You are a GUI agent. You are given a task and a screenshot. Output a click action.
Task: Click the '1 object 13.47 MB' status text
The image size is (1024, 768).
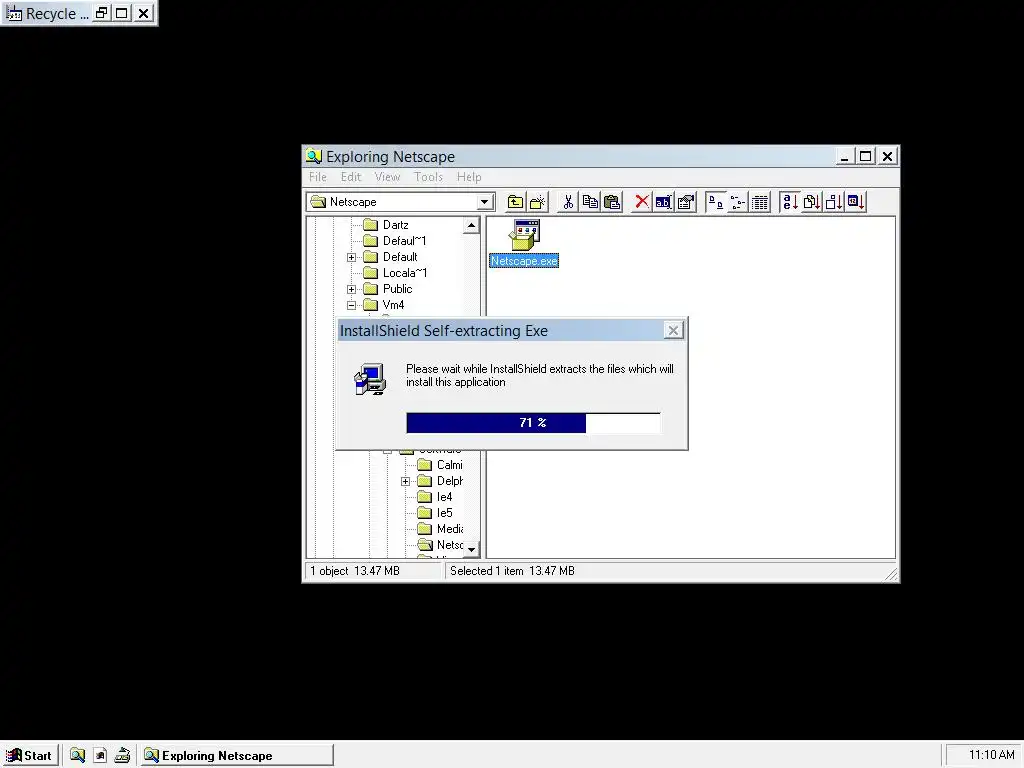(355, 571)
